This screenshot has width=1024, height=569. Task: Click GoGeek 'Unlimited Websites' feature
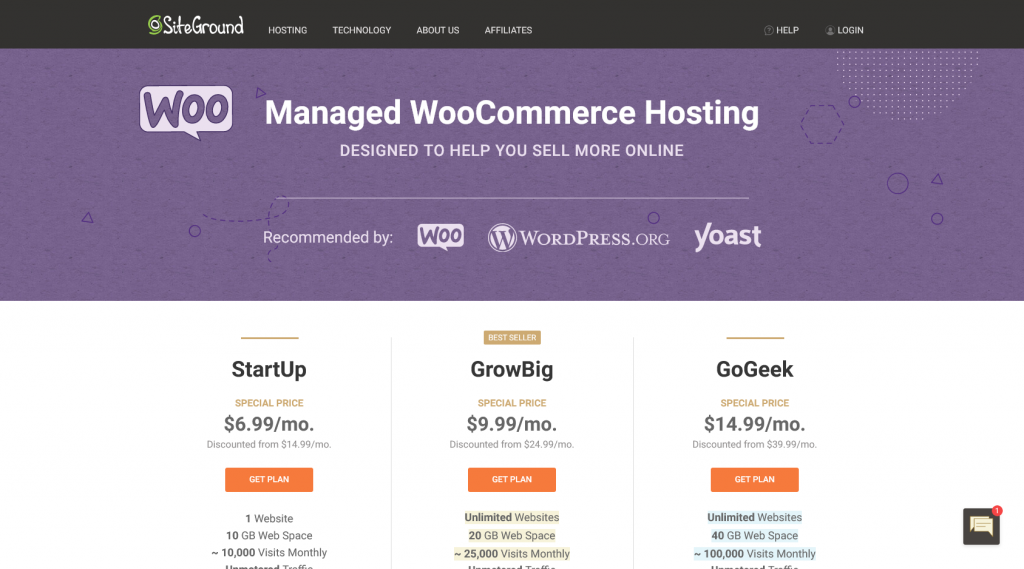pyautogui.click(x=754, y=517)
